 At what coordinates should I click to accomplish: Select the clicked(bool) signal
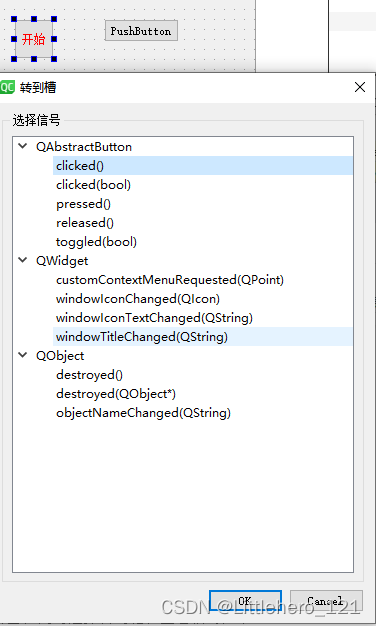click(203, 185)
